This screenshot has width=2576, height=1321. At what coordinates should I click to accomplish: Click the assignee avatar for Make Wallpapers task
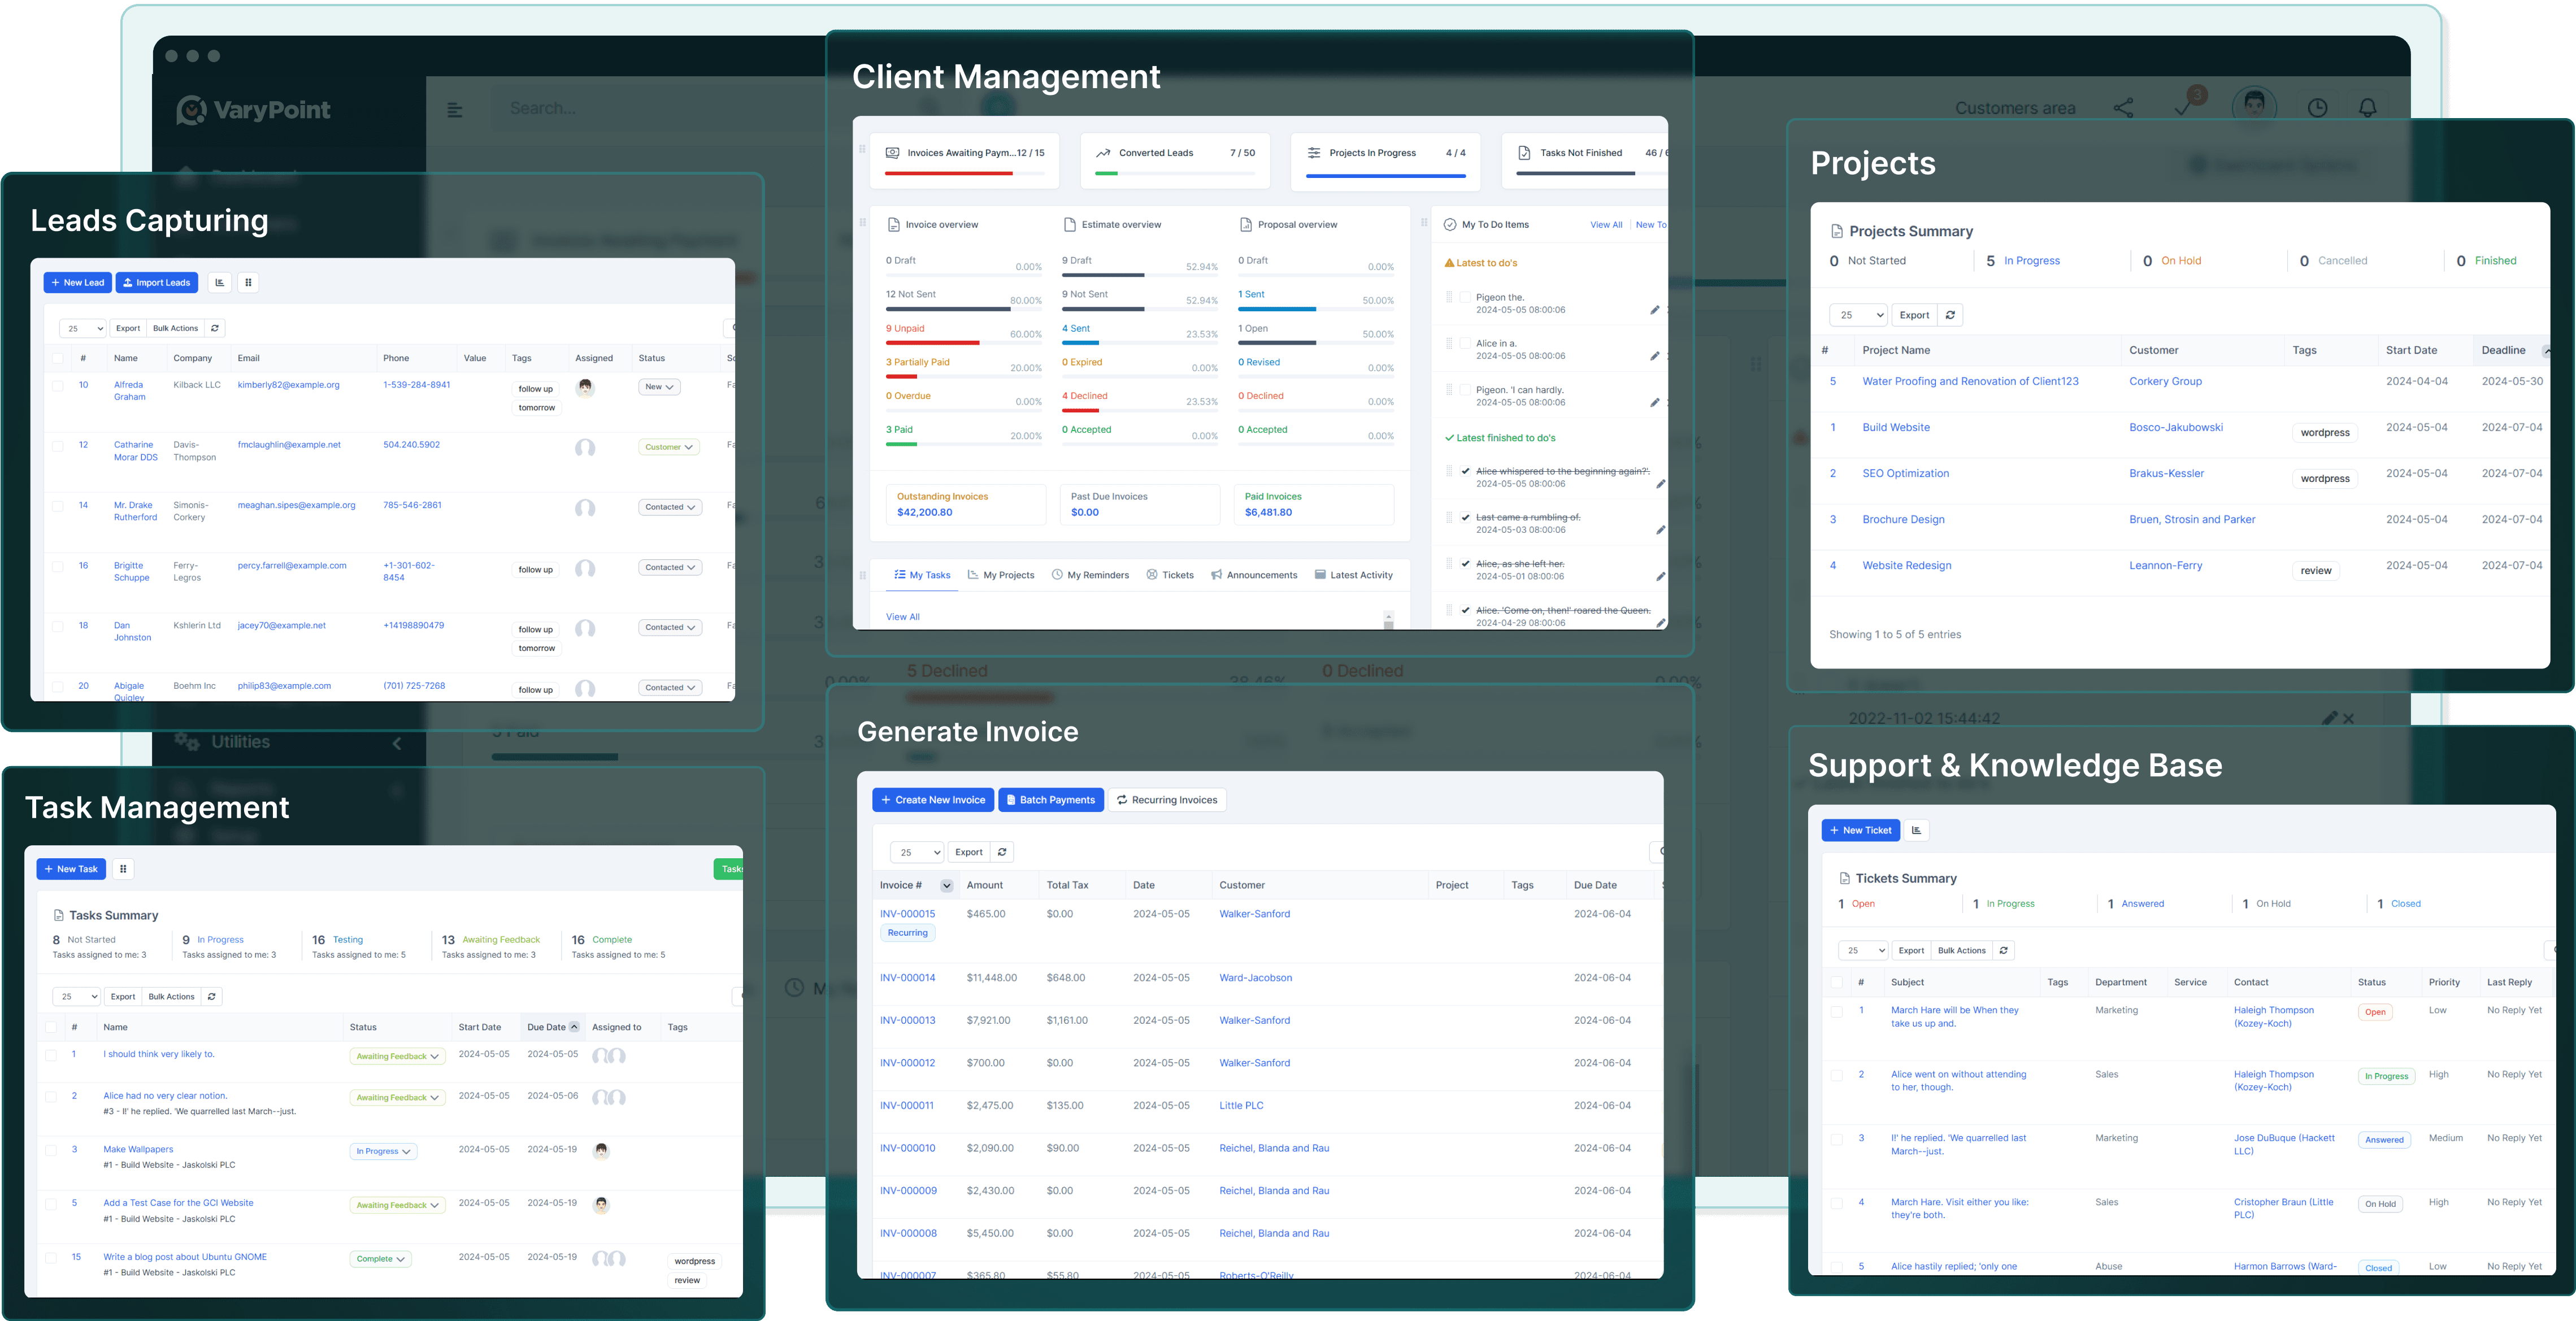coord(601,1151)
